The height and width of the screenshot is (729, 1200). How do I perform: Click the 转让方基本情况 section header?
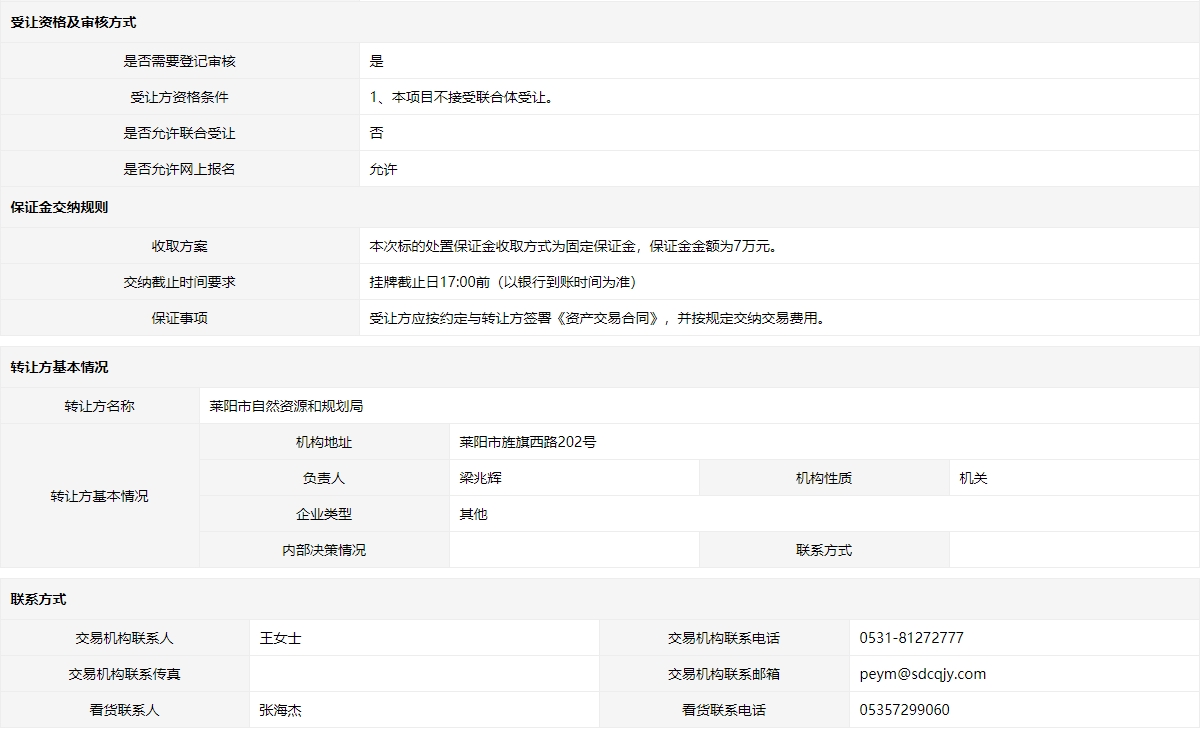click(59, 368)
